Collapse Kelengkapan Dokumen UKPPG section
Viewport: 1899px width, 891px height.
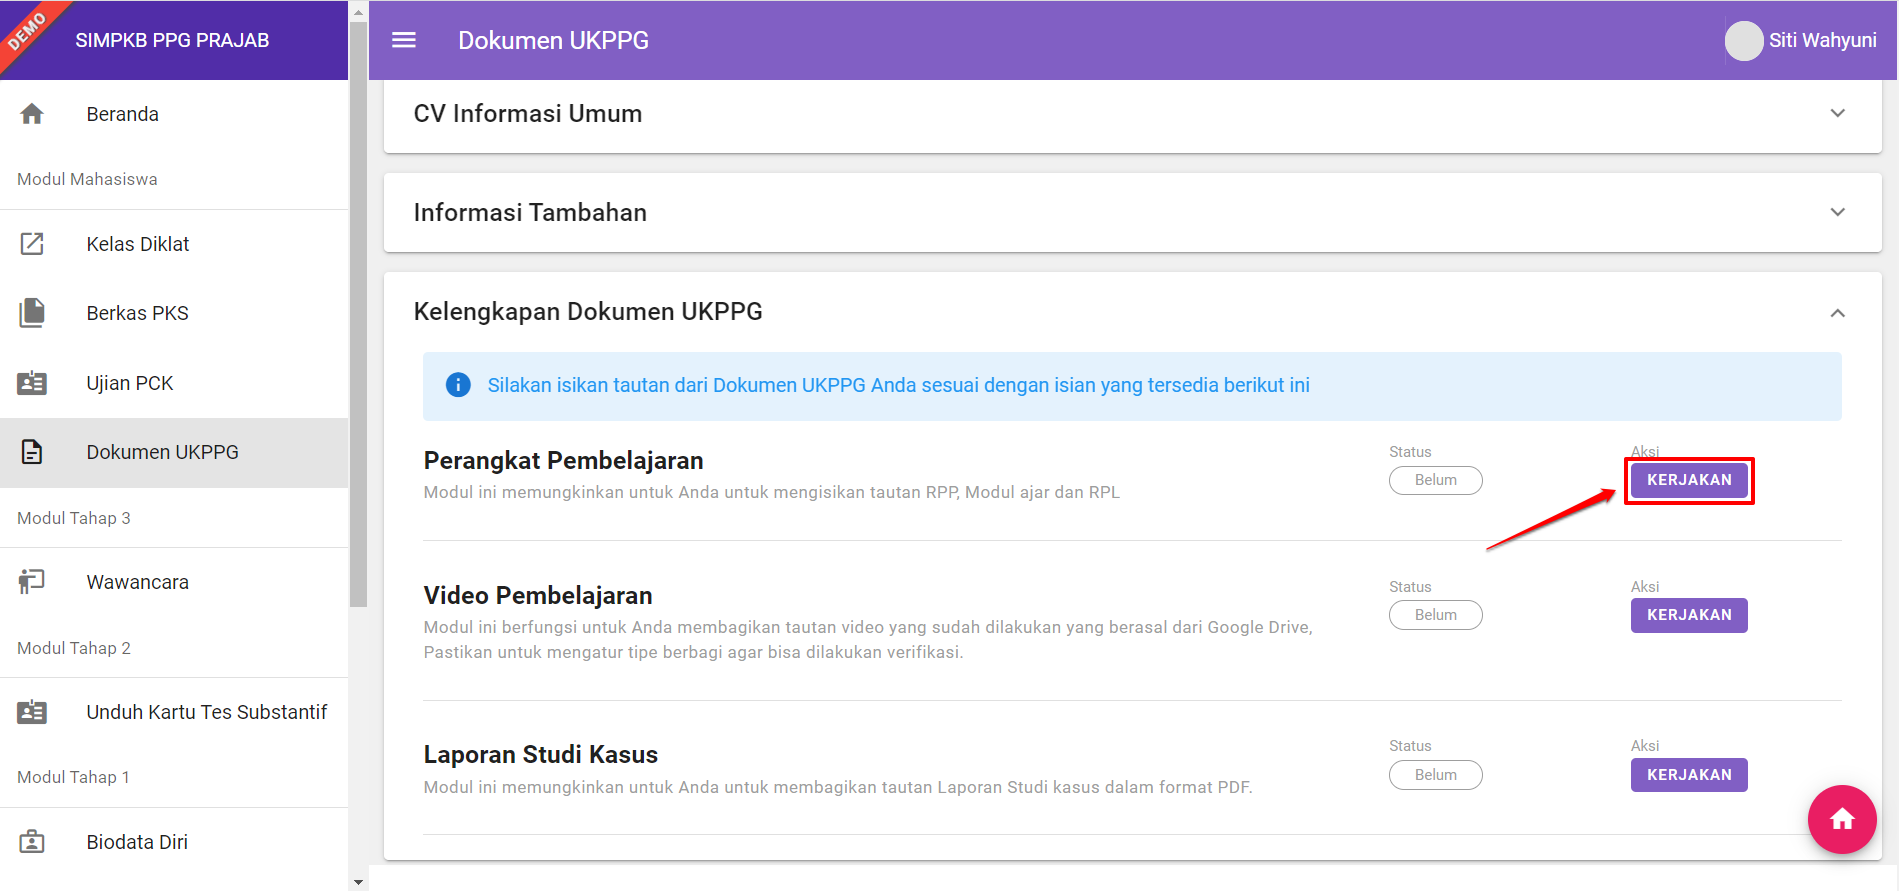[1837, 313]
